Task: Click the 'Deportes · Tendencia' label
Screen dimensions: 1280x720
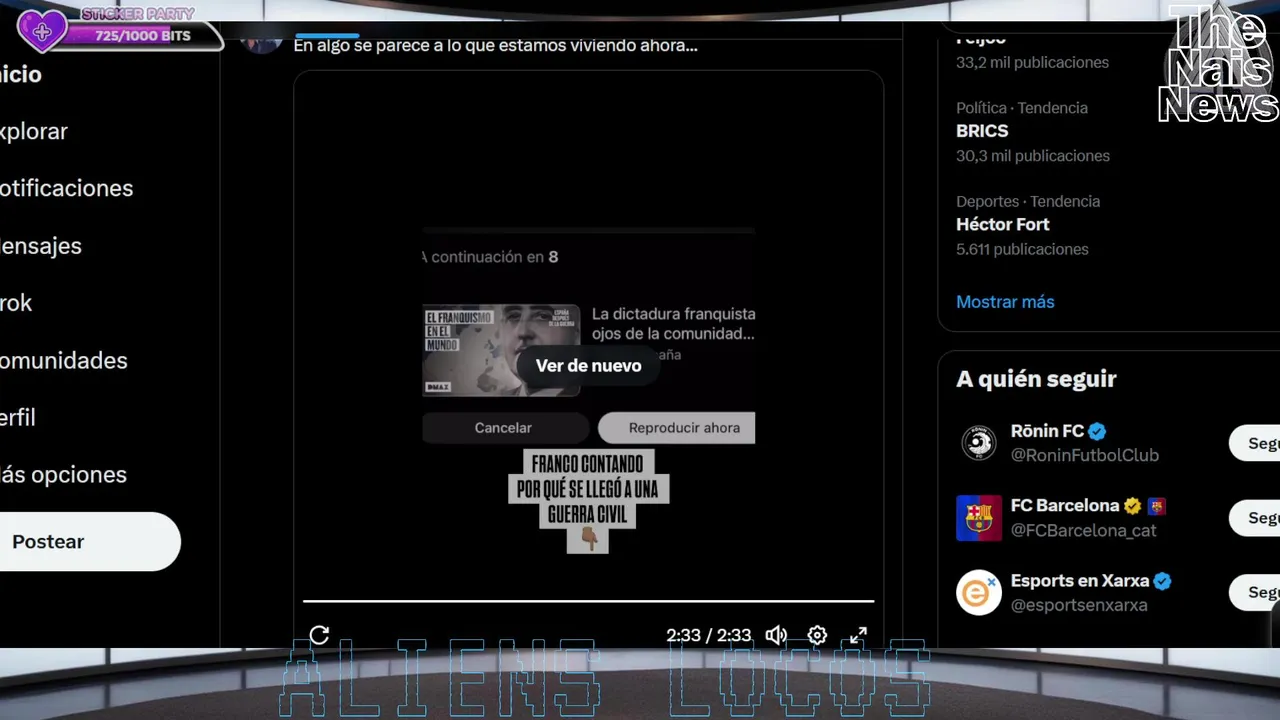Action: 1028,201
